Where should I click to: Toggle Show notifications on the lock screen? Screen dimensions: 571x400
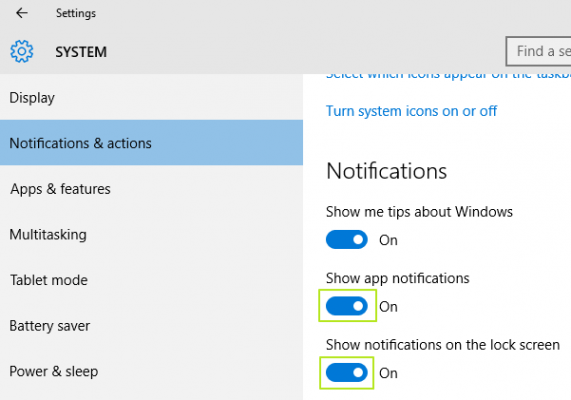click(x=347, y=372)
